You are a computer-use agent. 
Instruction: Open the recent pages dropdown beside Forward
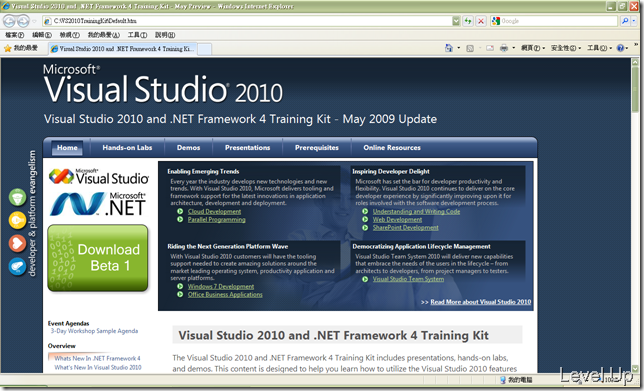pyautogui.click(x=34, y=21)
